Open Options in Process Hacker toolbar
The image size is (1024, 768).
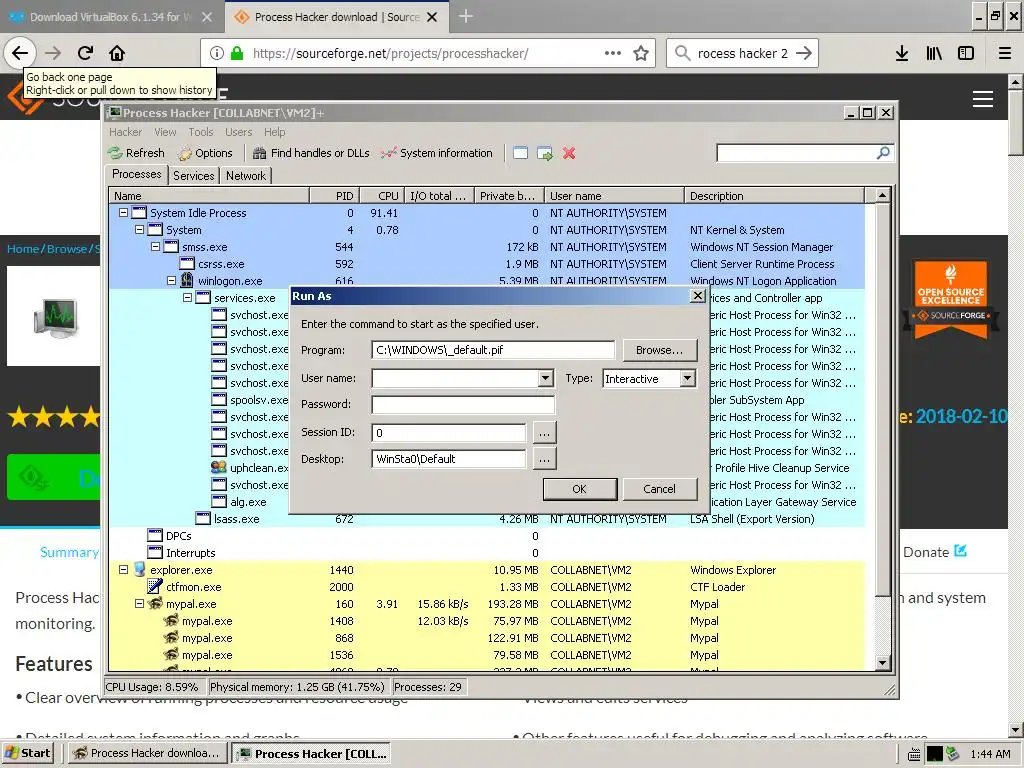(x=205, y=153)
